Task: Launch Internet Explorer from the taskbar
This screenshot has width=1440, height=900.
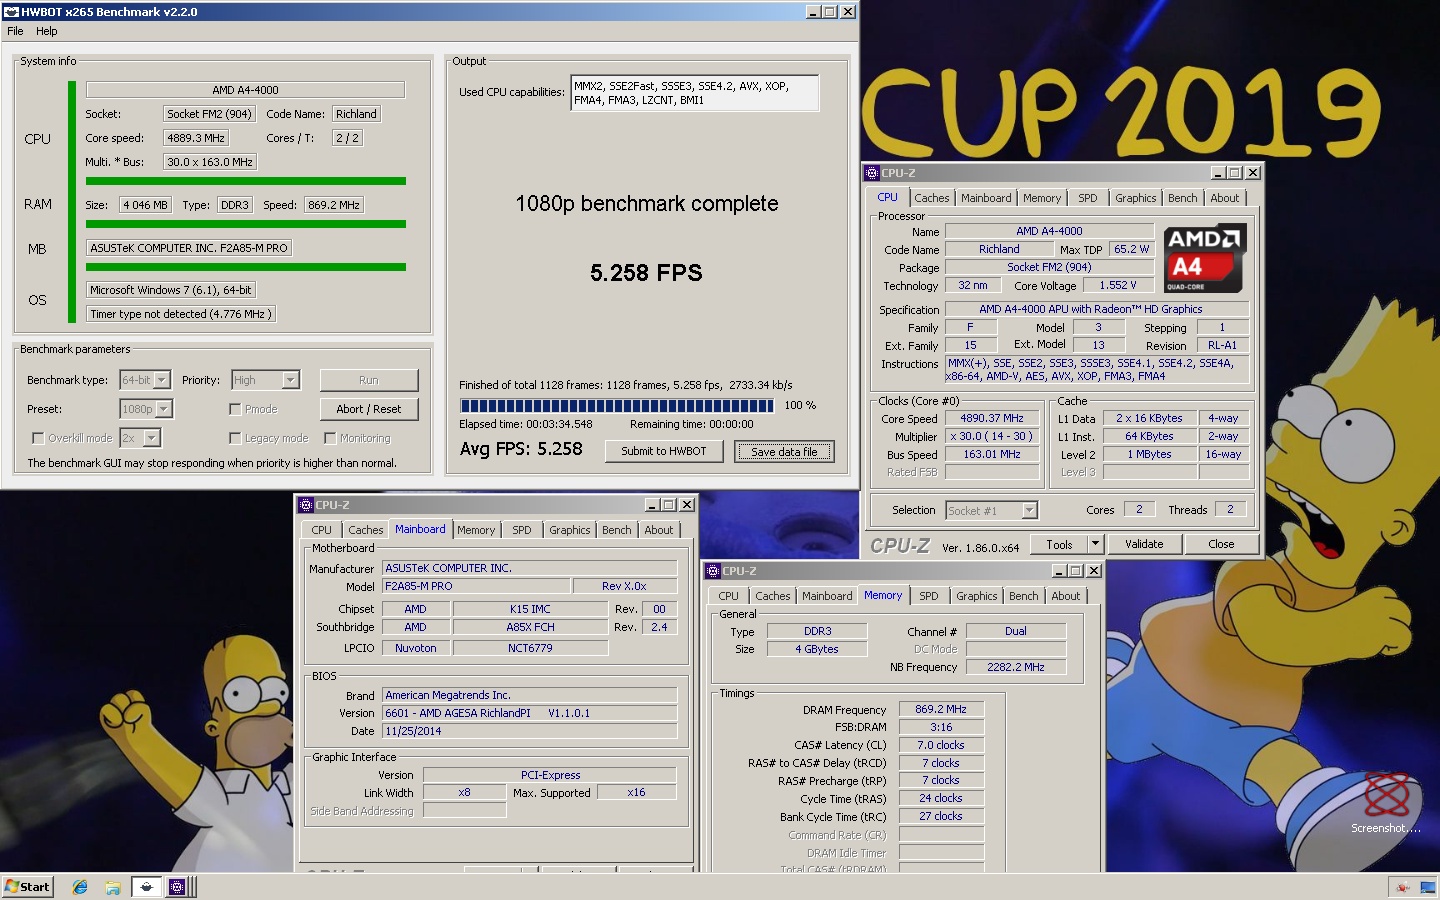Action: click(x=80, y=887)
